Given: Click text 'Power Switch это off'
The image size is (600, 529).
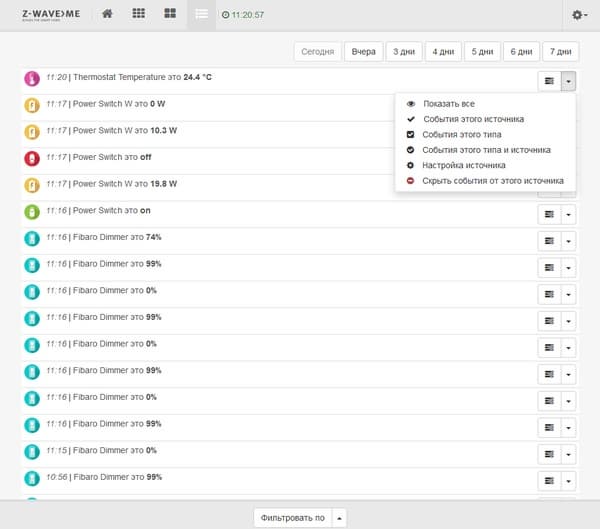Looking at the screenshot, I should 112,157.
